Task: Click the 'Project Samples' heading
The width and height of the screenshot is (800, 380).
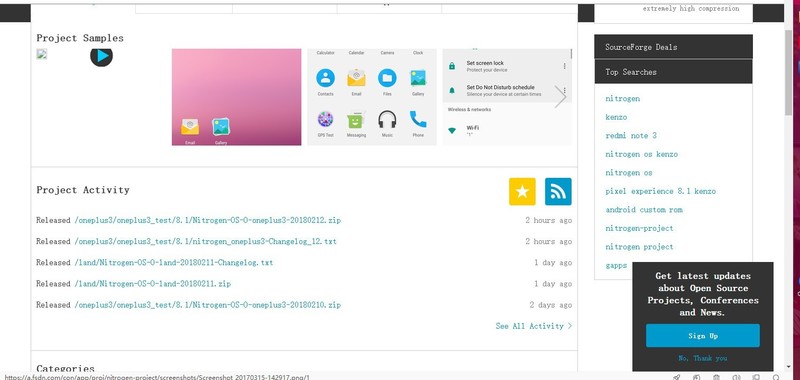Action: coord(80,38)
